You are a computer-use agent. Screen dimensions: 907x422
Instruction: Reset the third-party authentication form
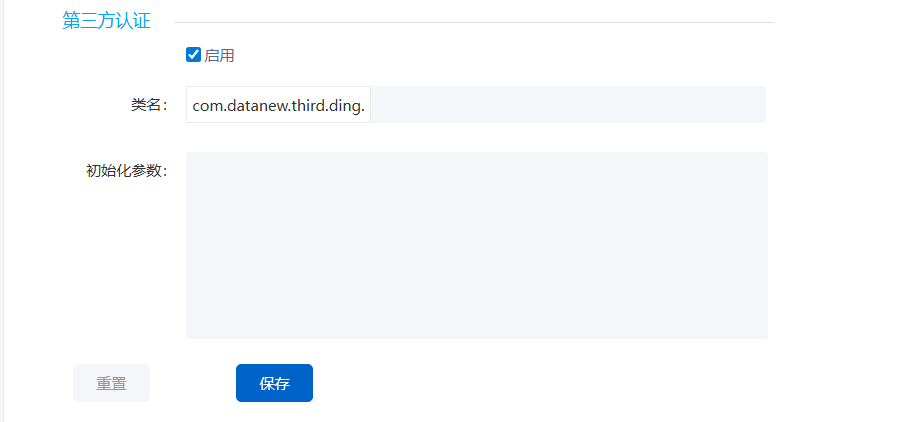pyautogui.click(x=111, y=383)
